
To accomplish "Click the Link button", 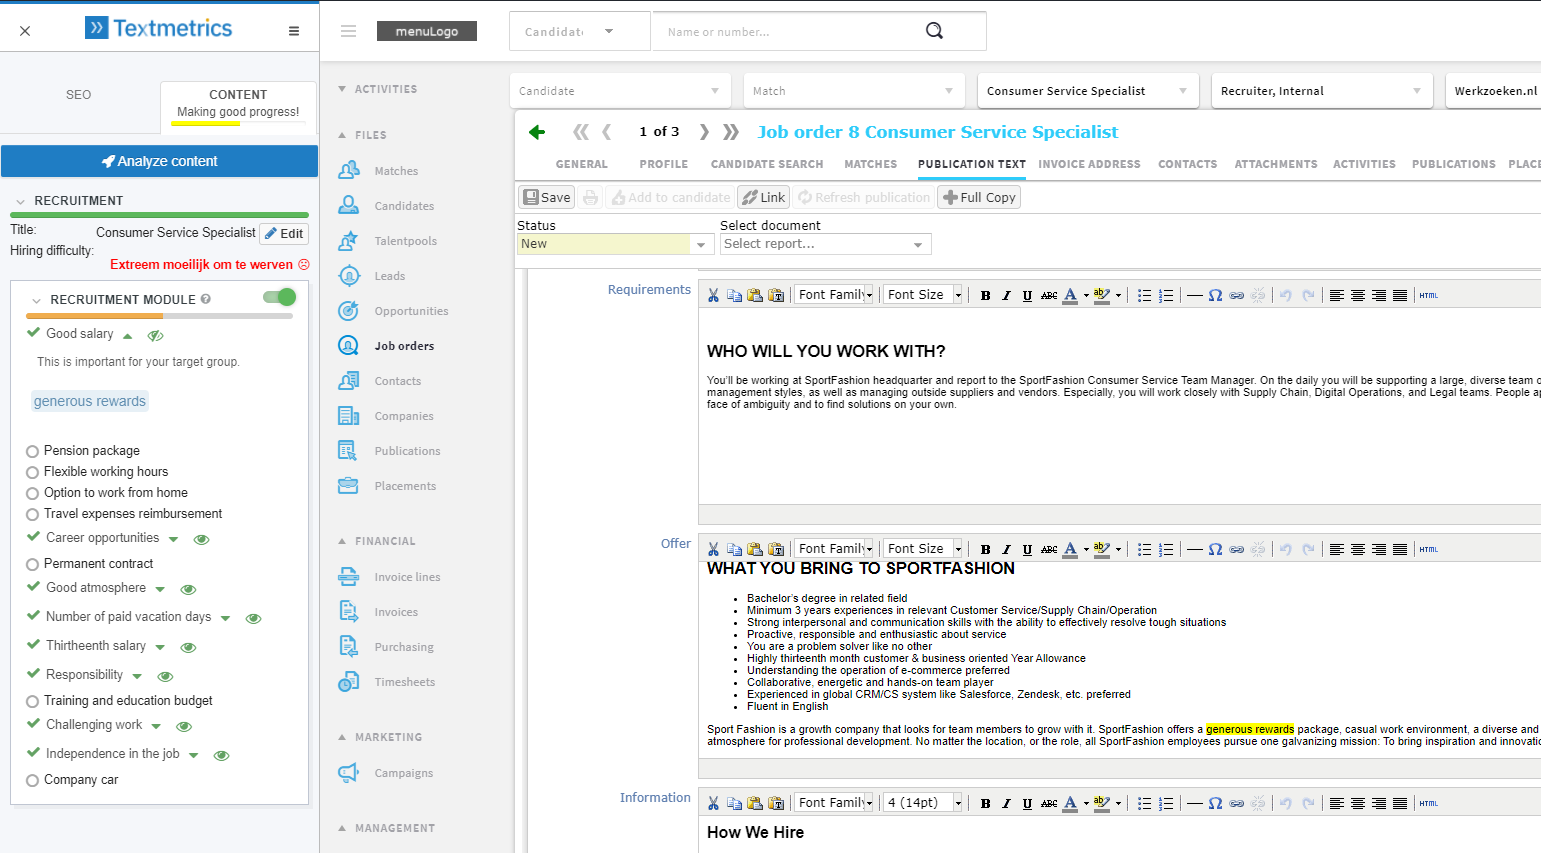I will tap(764, 197).
